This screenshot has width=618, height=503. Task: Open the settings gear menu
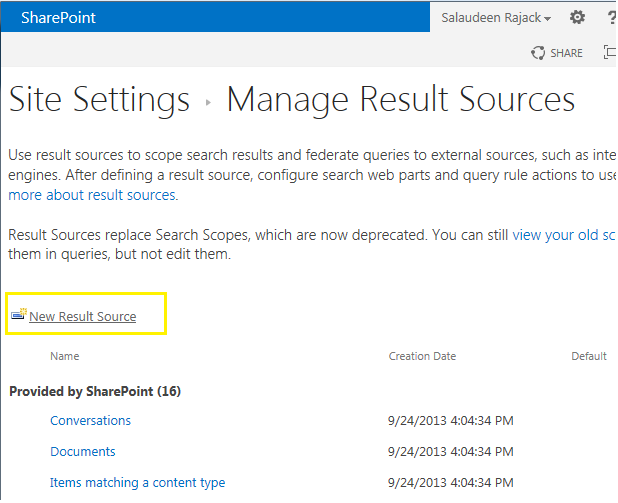tap(577, 17)
